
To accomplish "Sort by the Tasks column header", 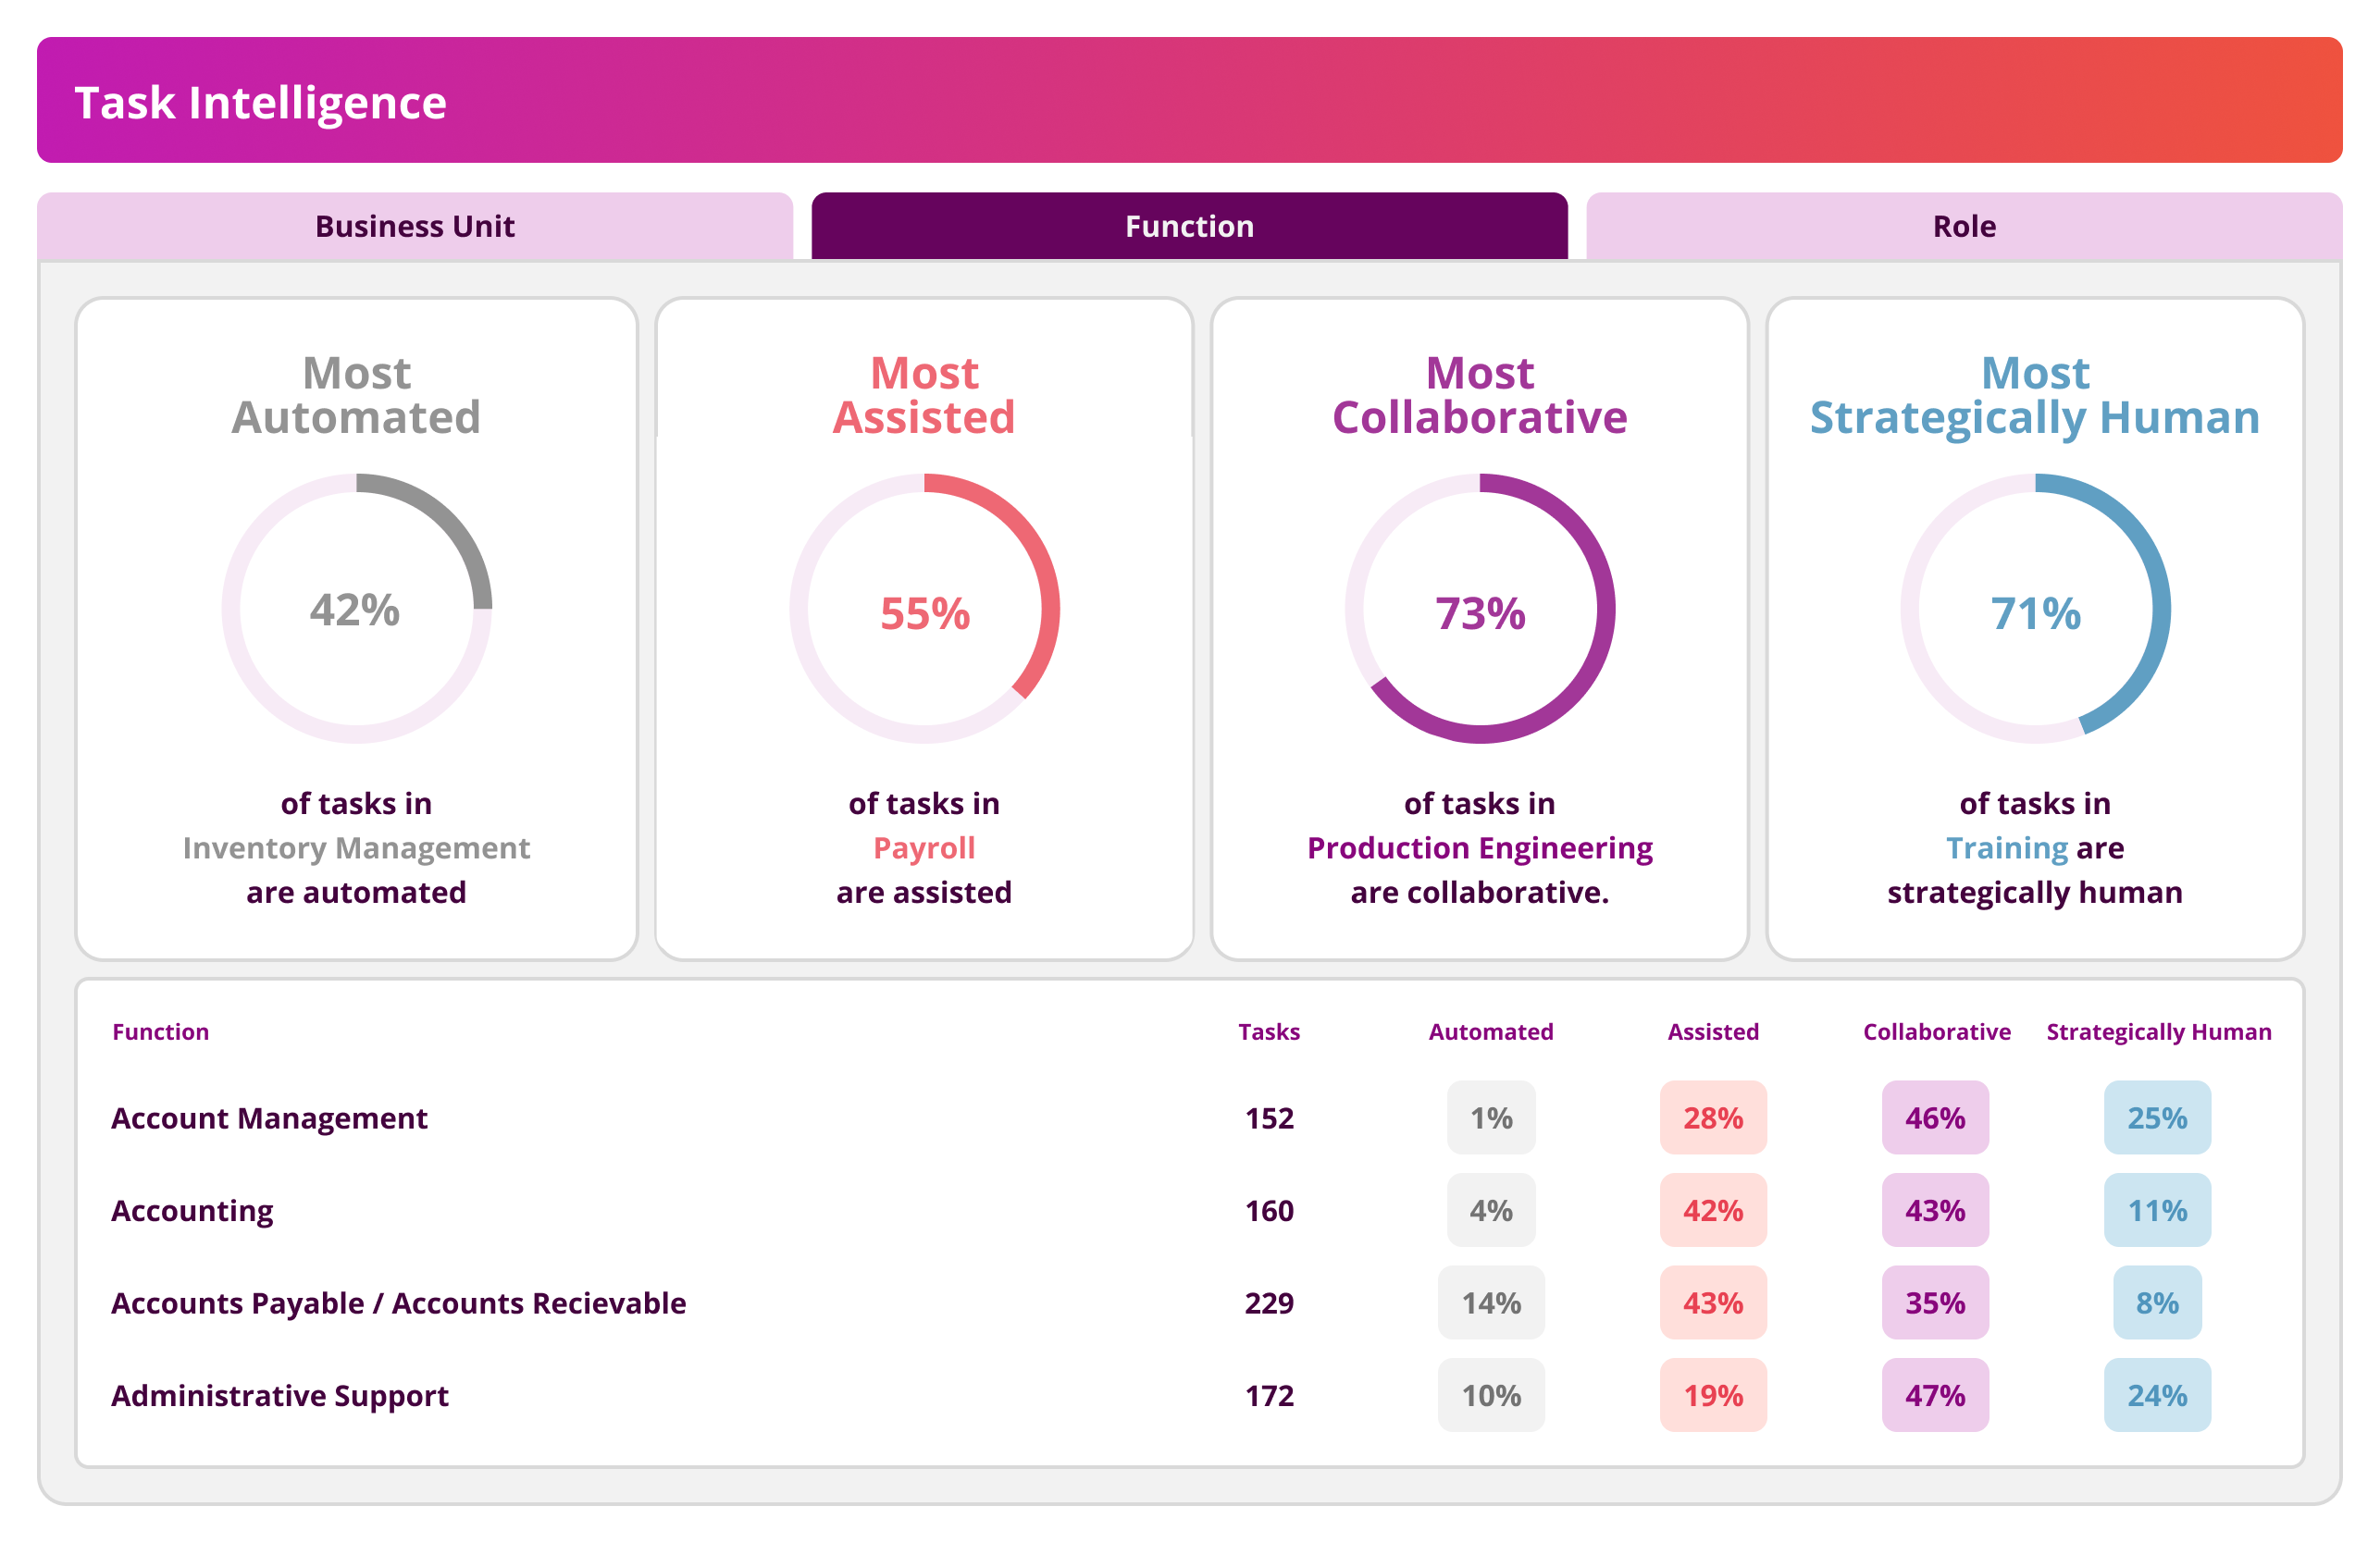I will tap(1269, 1032).
